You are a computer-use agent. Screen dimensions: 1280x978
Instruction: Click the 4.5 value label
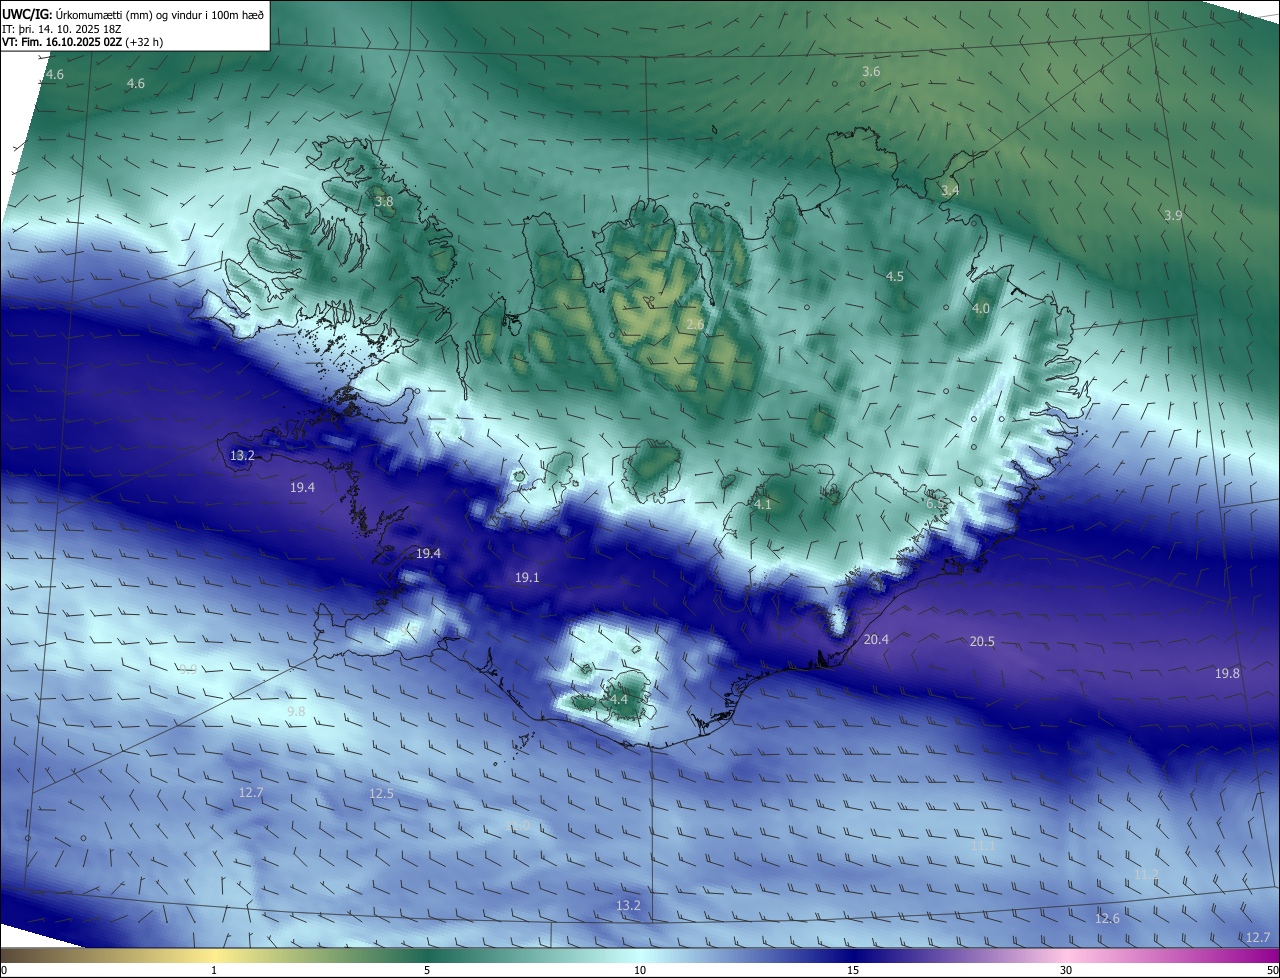pos(895,276)
